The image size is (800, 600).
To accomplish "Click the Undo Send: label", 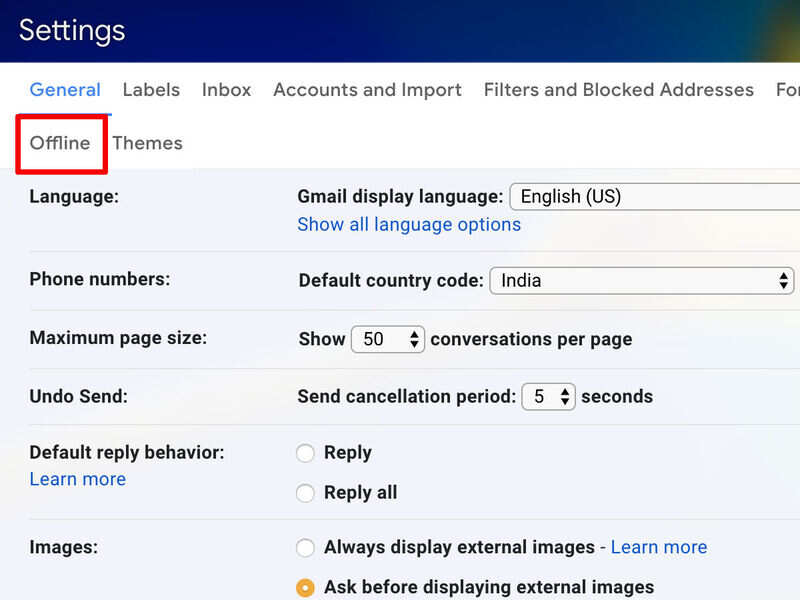I will pos(79,396).
